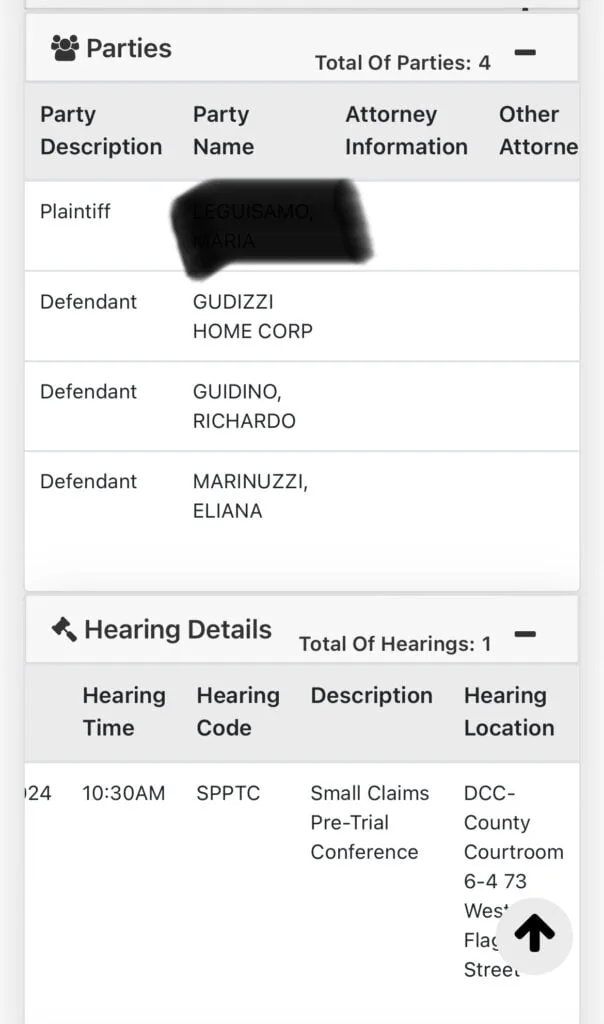This screenshot has height=1024, width=604.
Task: Select the Party Description column header
Action: [x=100, y=131]
